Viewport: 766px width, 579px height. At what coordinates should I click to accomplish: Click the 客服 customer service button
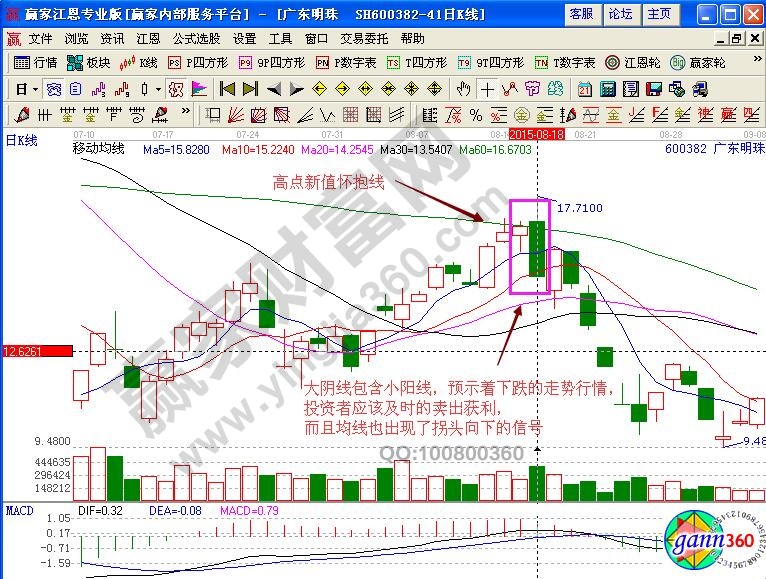coord(580,13)
